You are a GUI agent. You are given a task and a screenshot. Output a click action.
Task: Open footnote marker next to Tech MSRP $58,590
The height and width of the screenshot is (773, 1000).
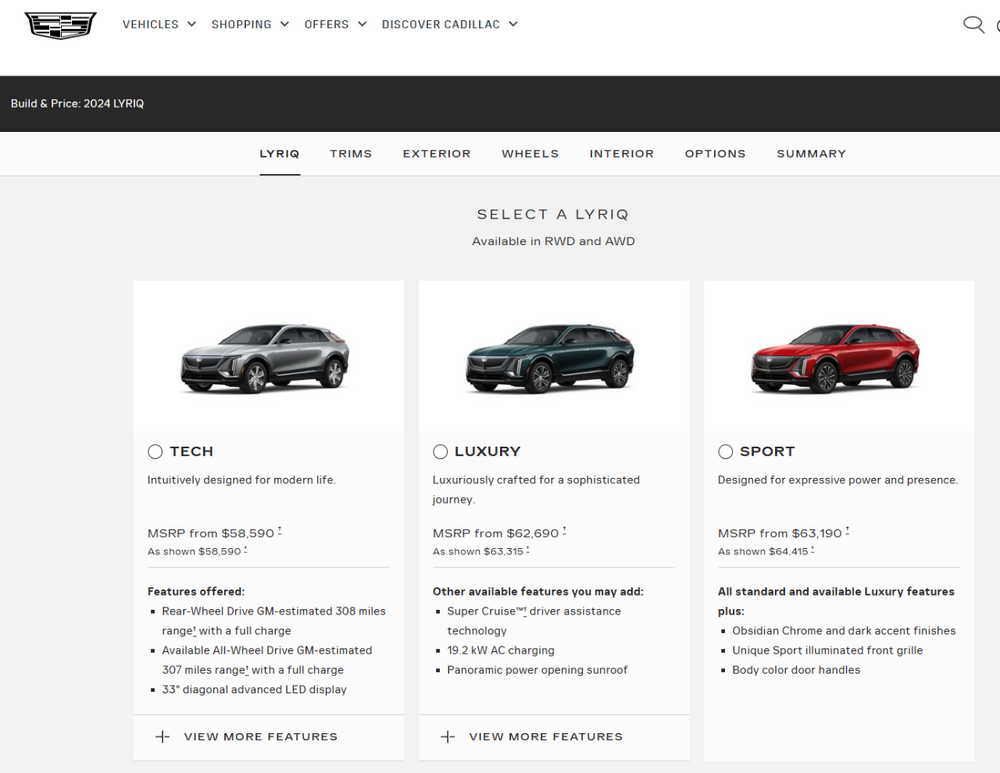280,530
